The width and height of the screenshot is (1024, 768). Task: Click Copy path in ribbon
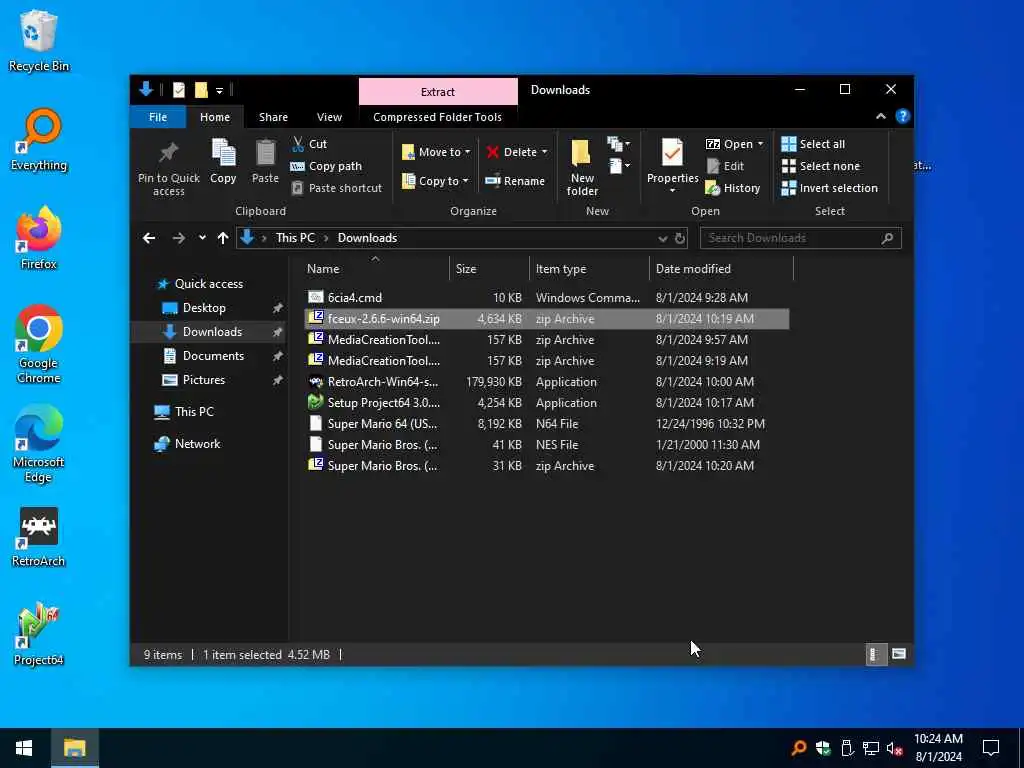coord(326,166)
